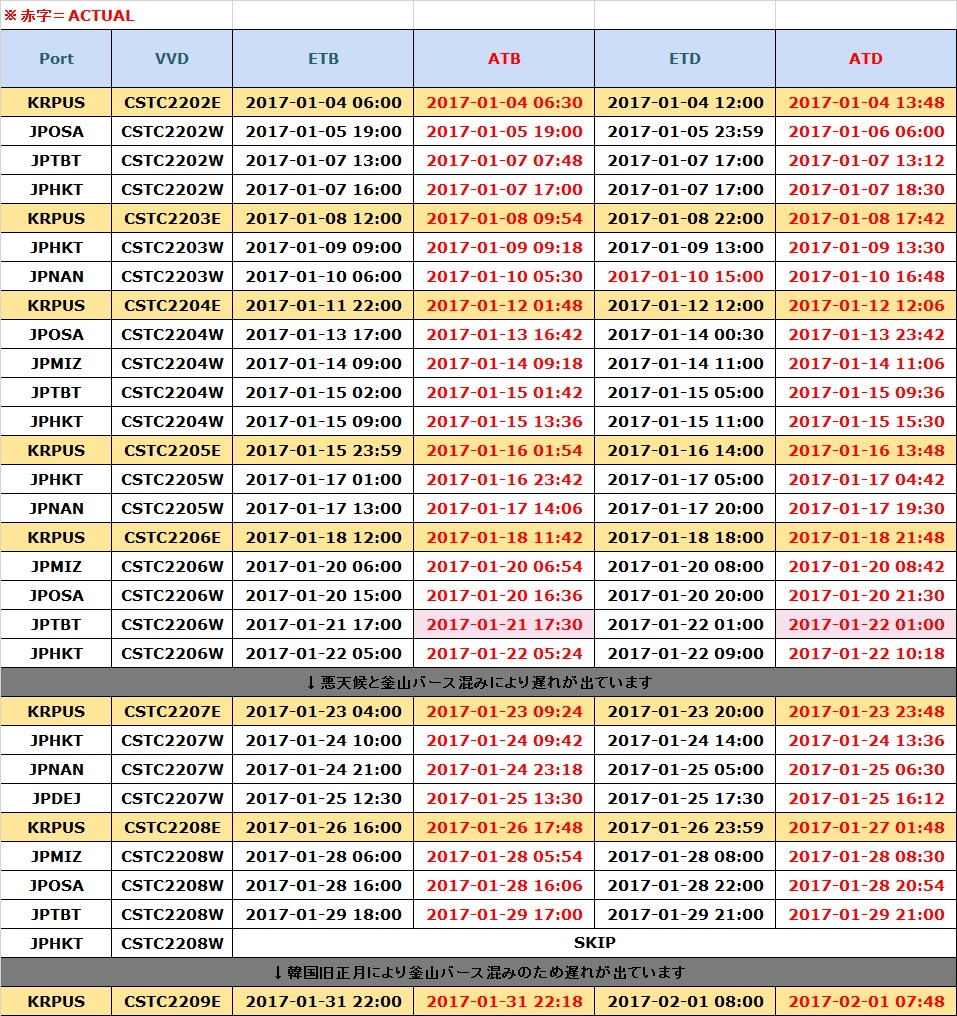
Task: Select ATD value 2017-01-09 13:30
Action: tap(866, 248)
